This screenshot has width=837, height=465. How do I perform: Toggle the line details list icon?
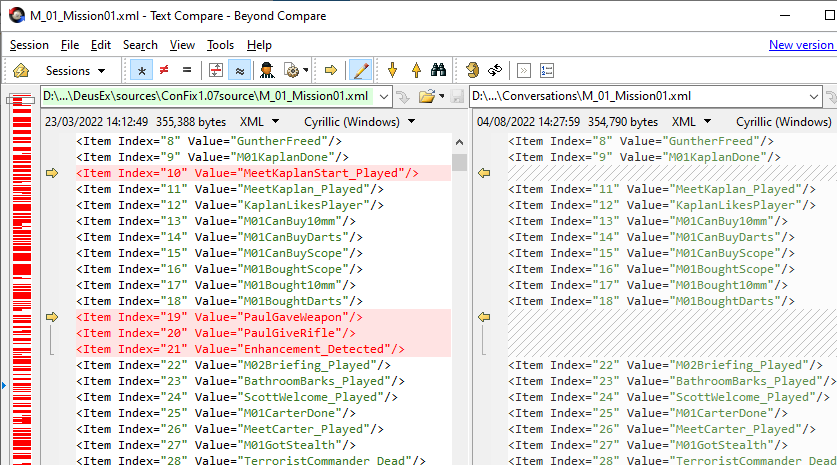point(547,70)
